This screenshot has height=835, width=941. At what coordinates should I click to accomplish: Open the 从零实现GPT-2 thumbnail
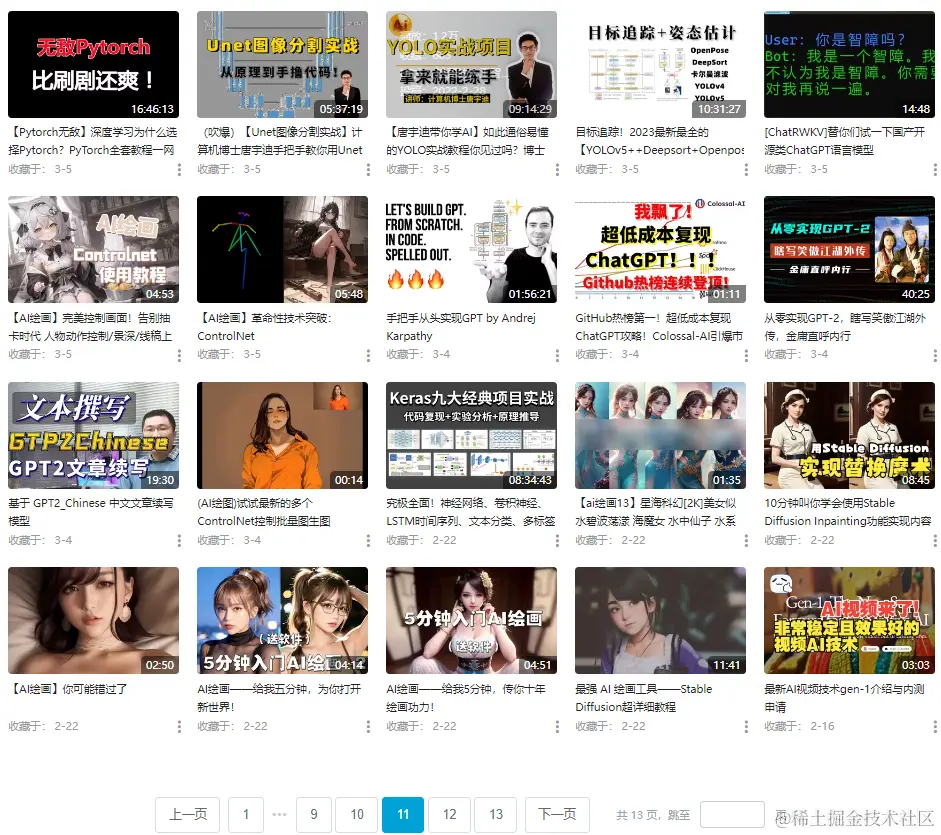tap(849, 249)
